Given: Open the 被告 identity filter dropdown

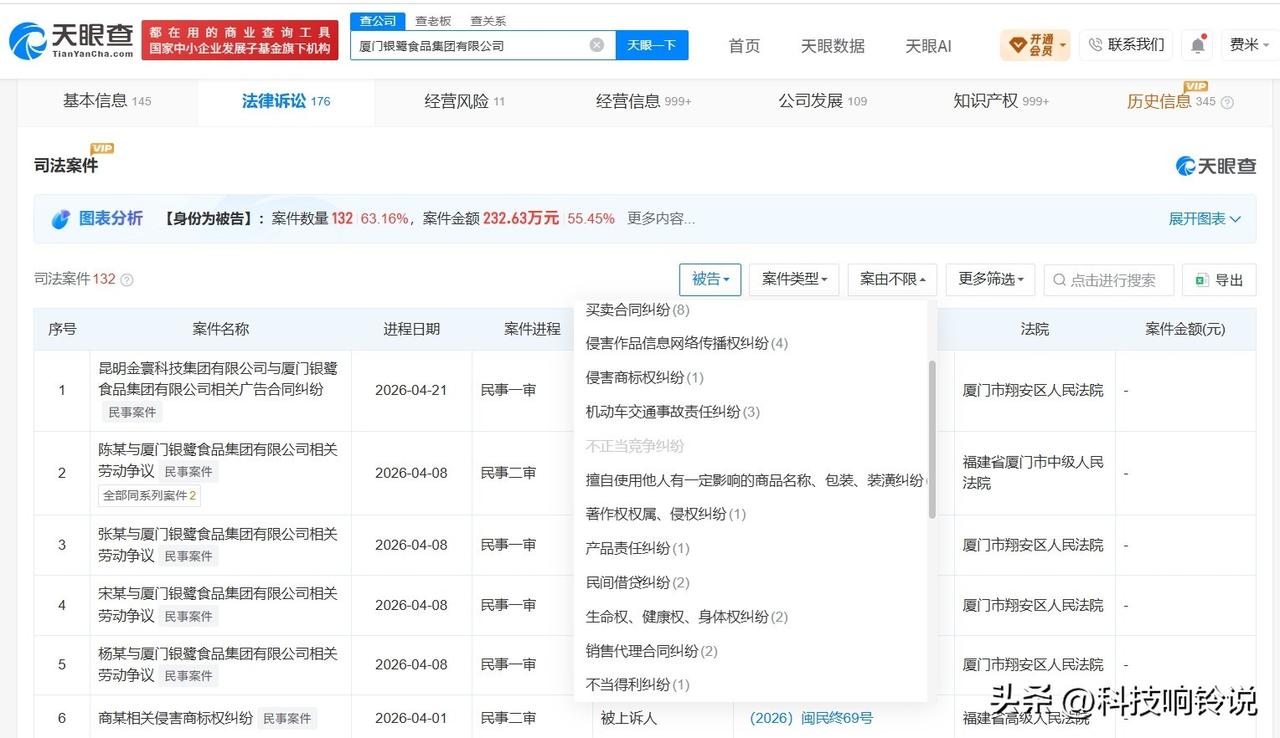Looking at the screenshot, I should pos(710,280).
